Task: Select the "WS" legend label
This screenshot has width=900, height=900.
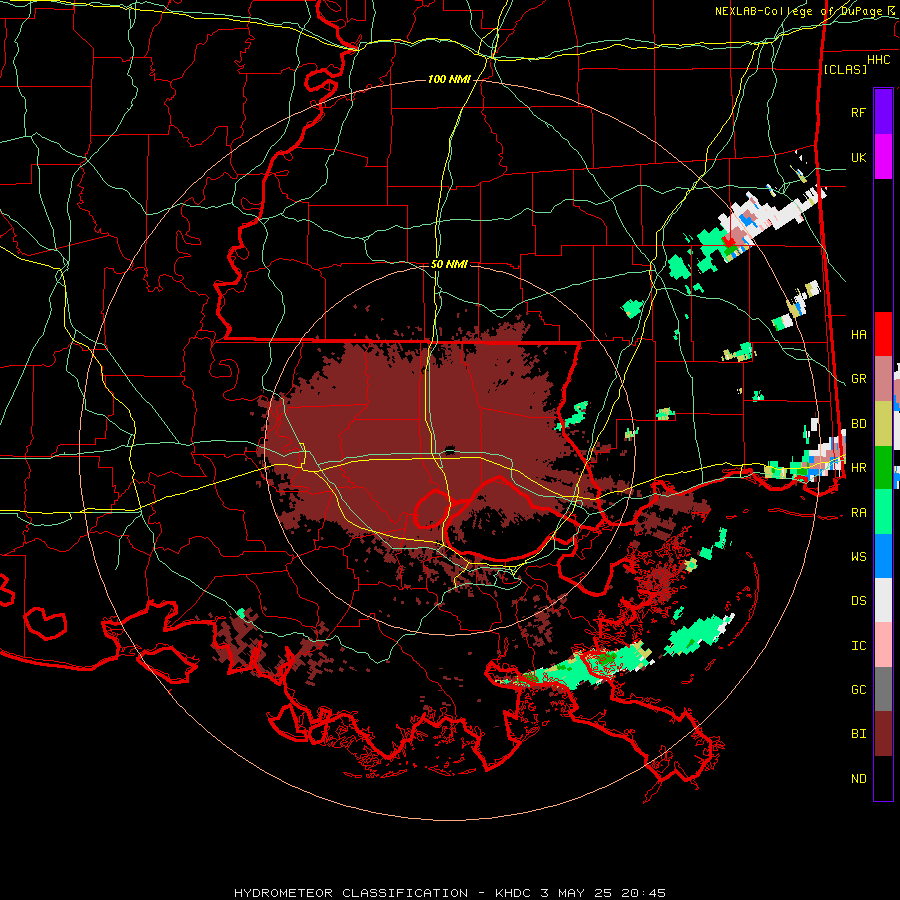Action: pyautogui.click(x=858, y=557)
